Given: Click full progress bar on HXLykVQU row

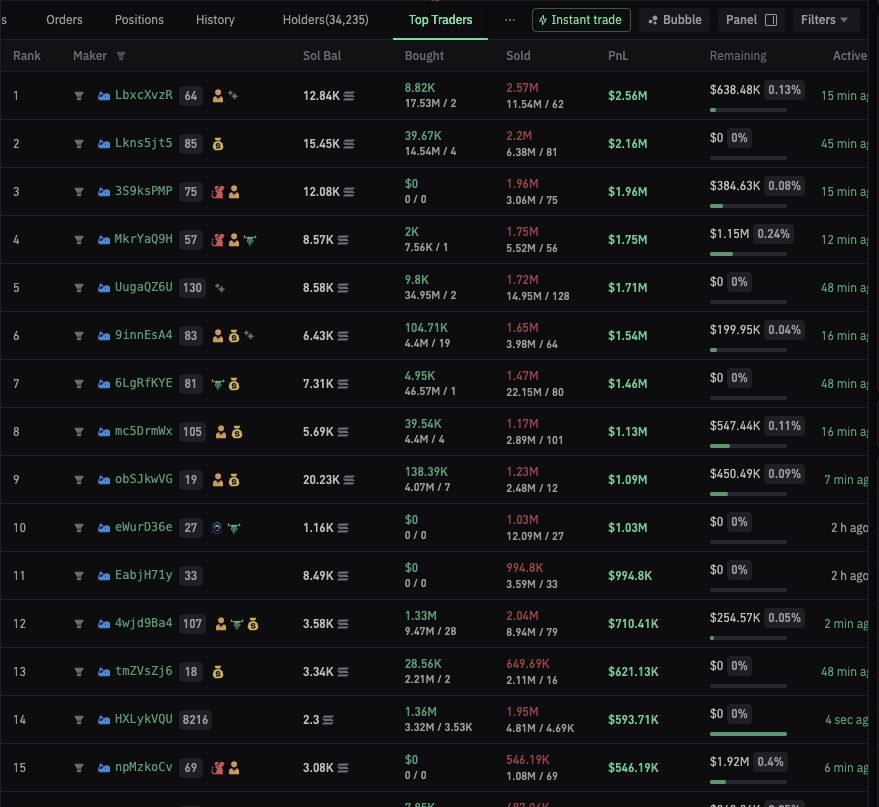Looking at the screenshot, I should (748, 734).
